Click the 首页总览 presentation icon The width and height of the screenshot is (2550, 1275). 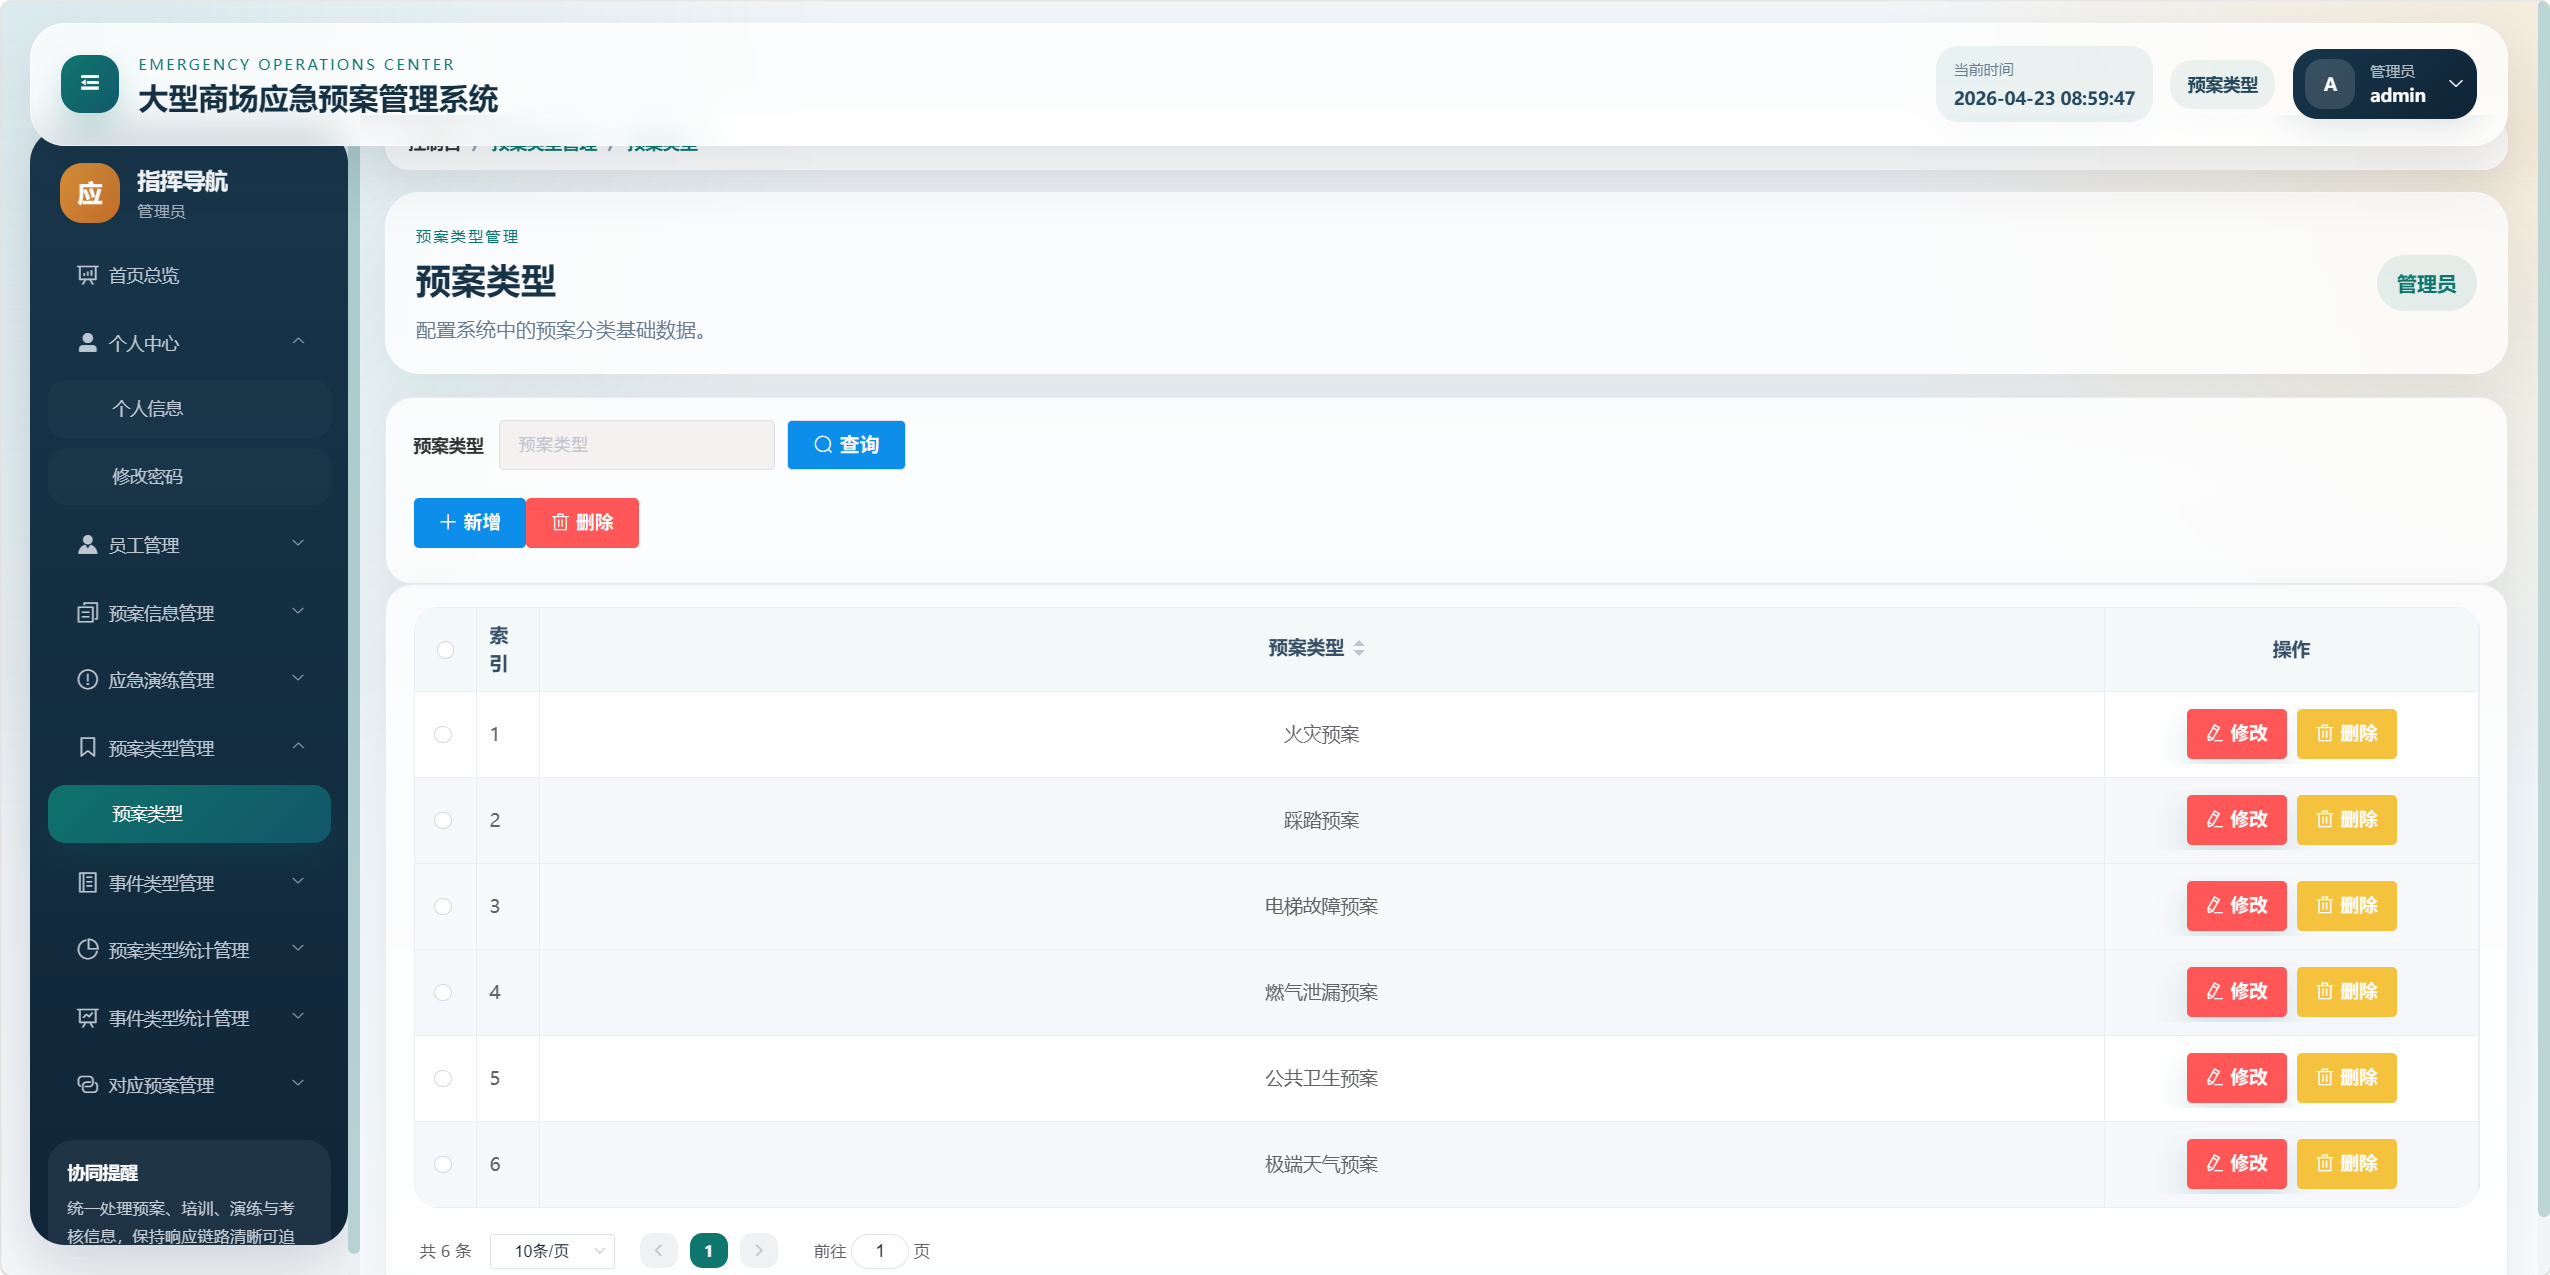click(88, 275)
